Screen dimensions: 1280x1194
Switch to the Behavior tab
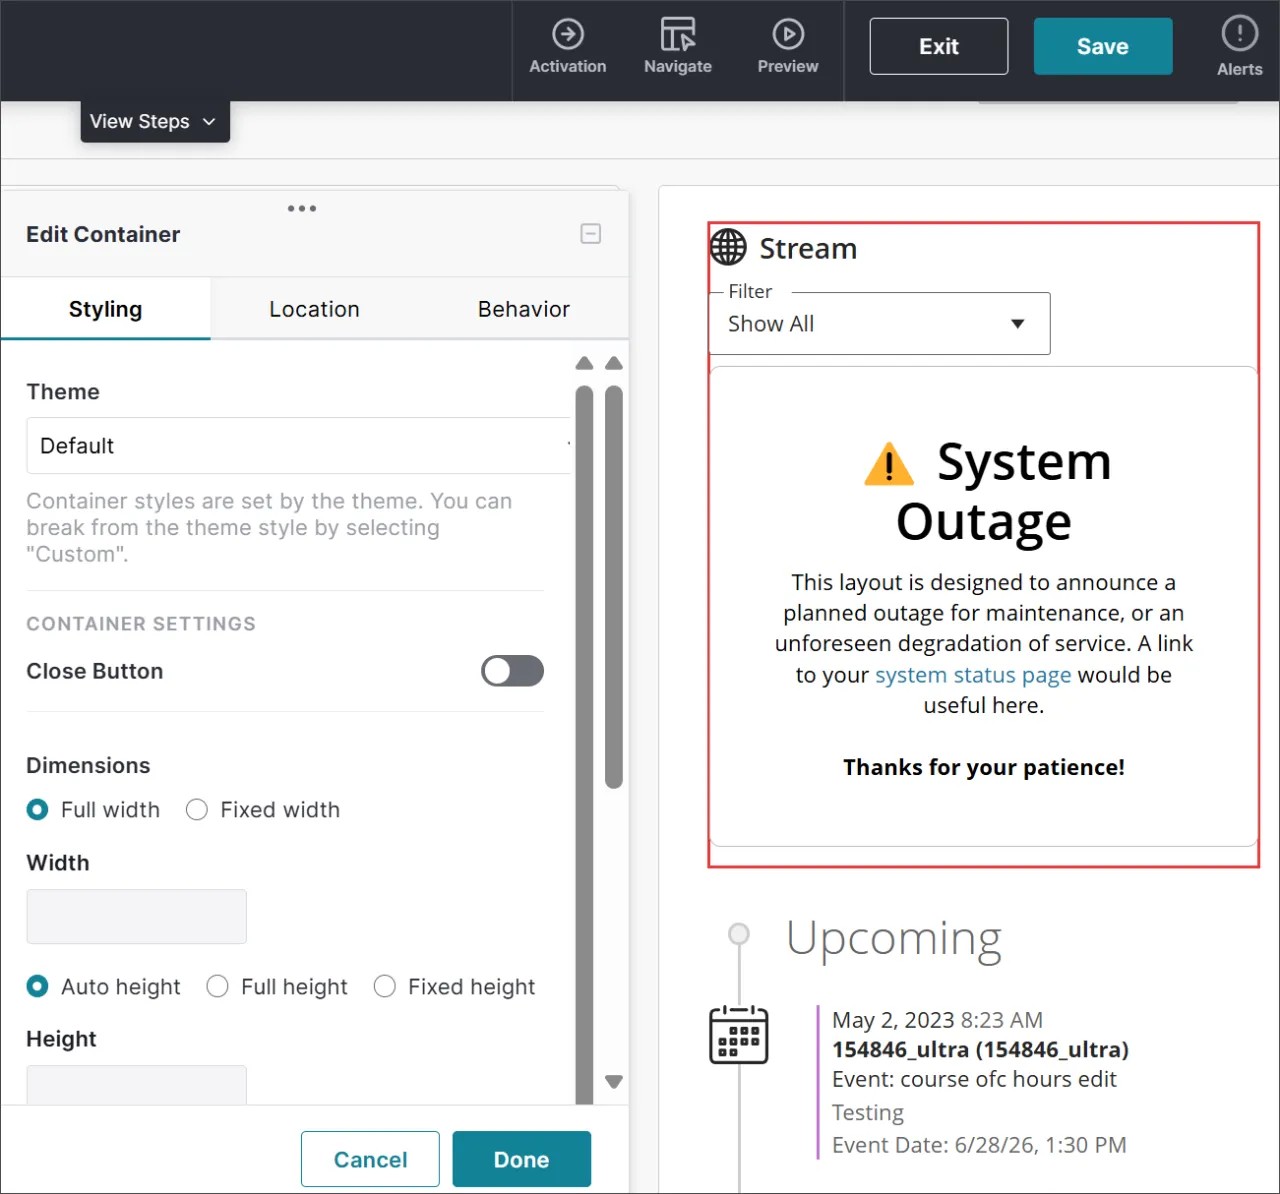click(x=523, y=309)
